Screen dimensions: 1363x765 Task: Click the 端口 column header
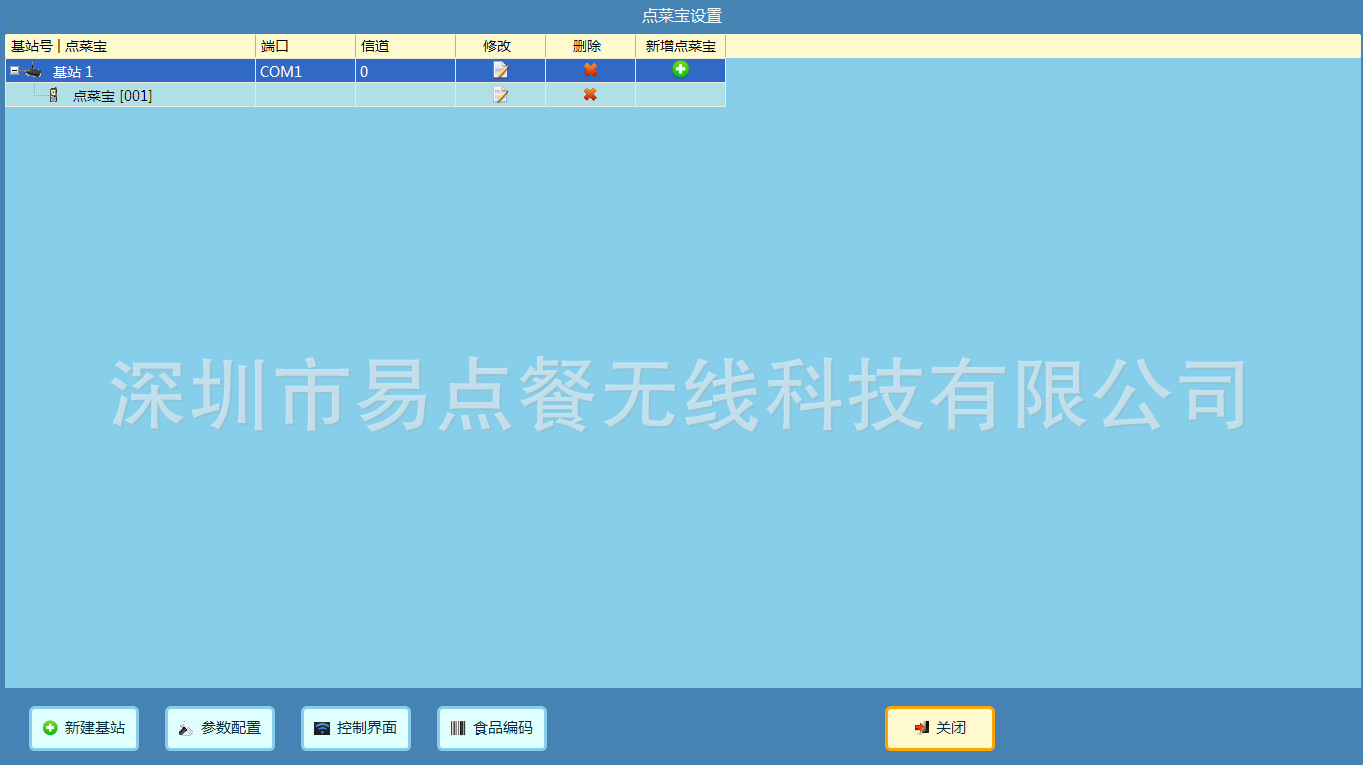click(305, 46)
